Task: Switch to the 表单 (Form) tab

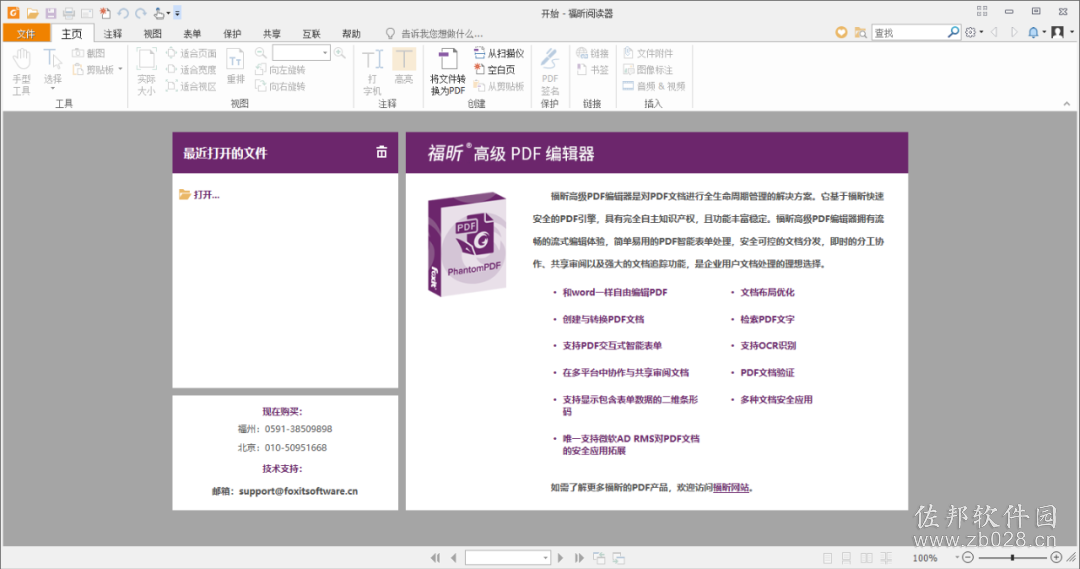Action: tap(192, 33)
